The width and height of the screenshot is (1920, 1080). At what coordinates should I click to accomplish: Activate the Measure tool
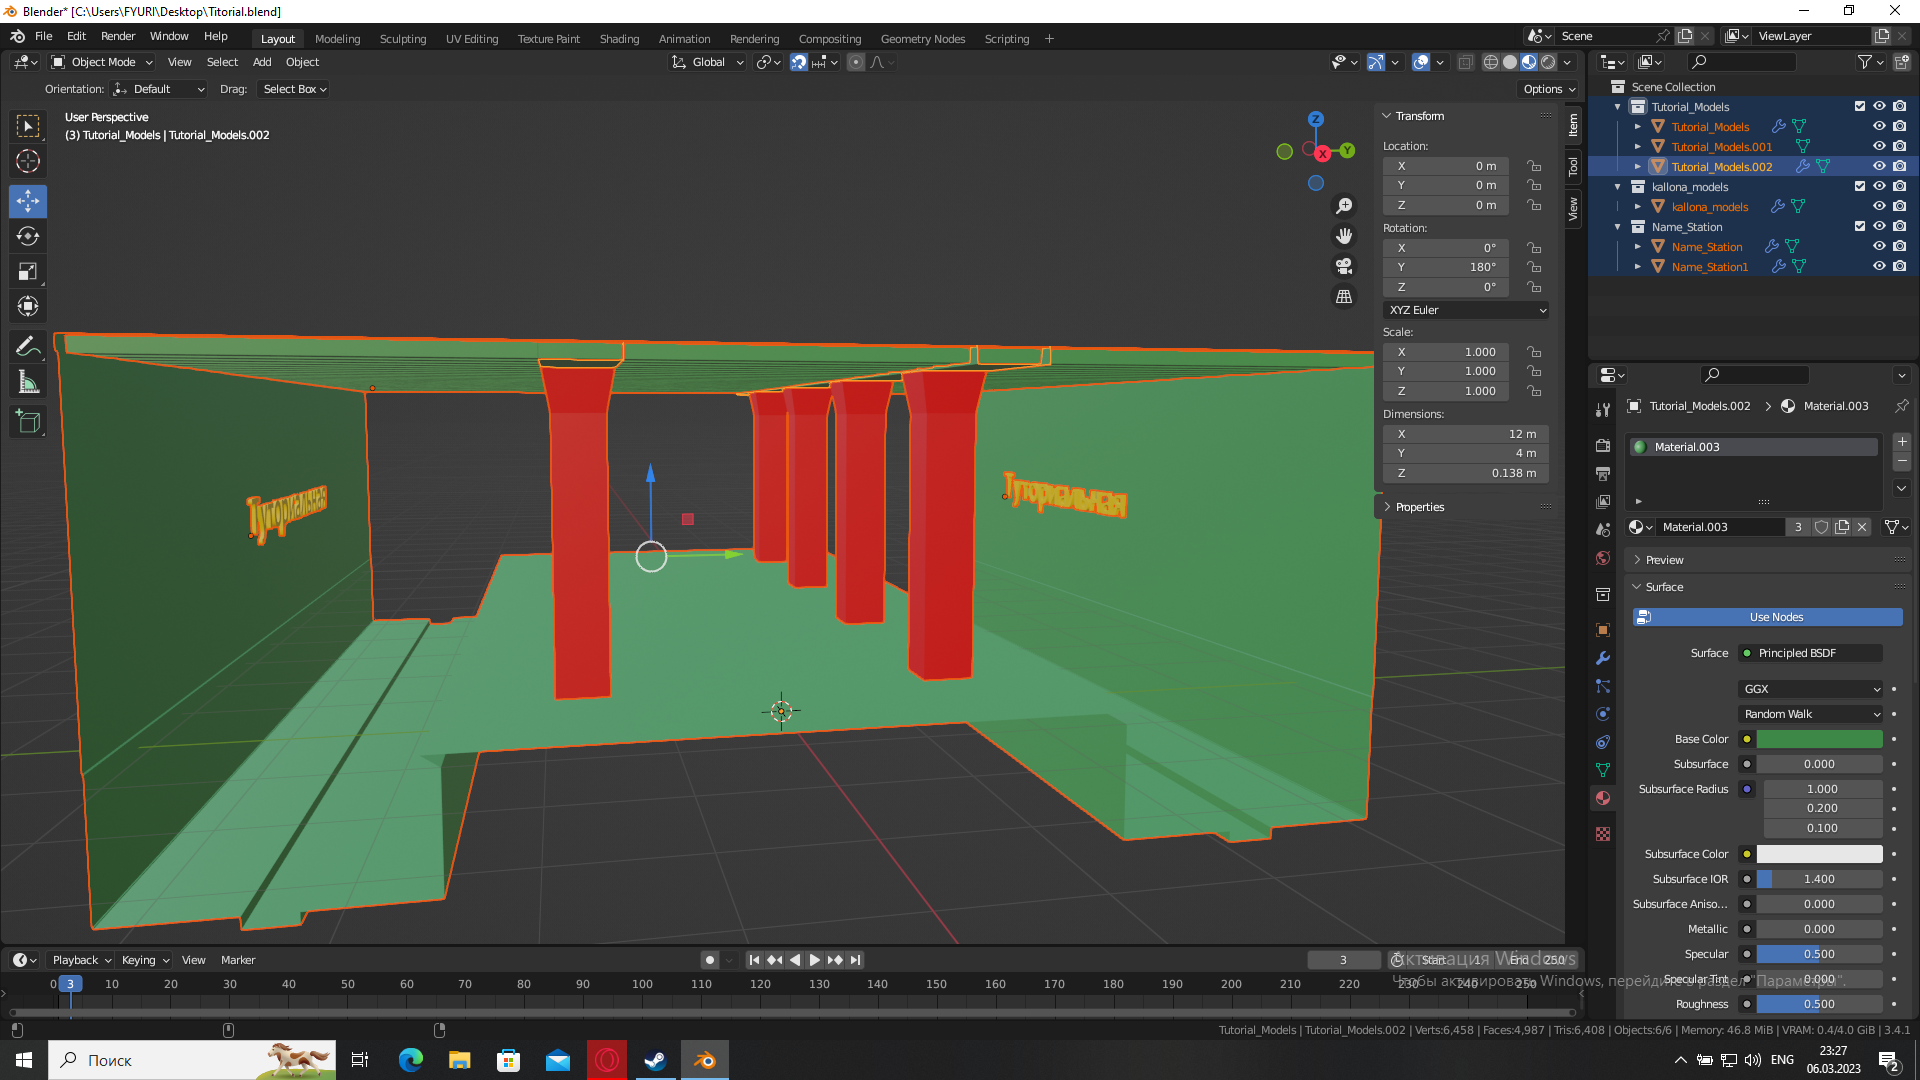(28, 383)
